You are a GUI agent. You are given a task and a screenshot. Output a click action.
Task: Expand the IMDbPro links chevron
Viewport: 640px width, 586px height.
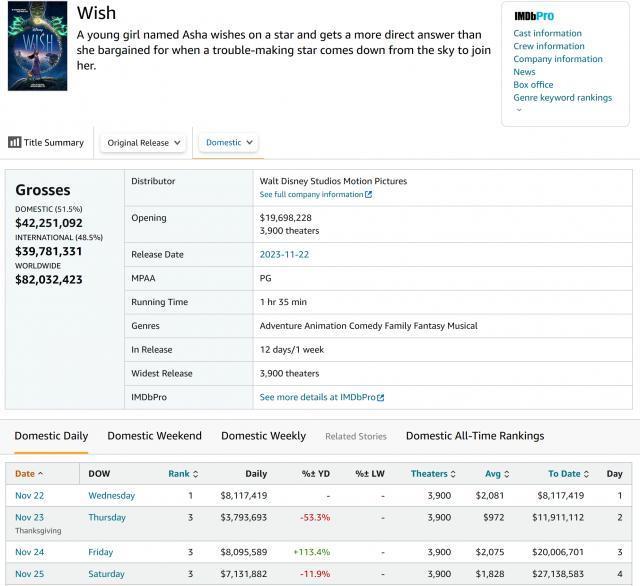[519, 110]
